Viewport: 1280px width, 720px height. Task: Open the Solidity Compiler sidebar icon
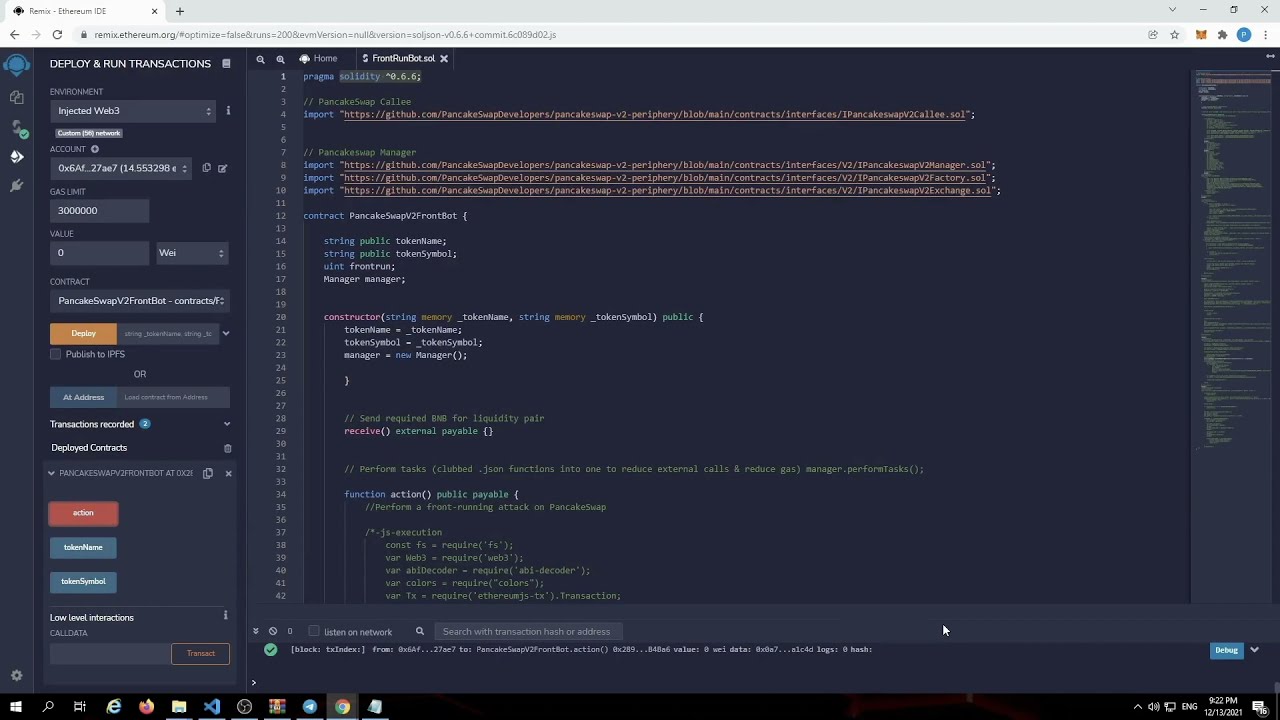pyautogui.click(x=17, y=128)
